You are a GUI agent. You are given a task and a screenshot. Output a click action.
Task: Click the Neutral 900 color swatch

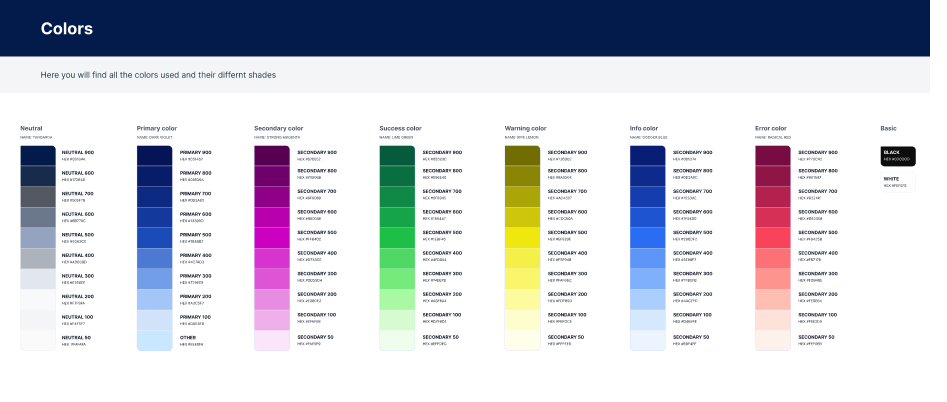coord(38,155)
